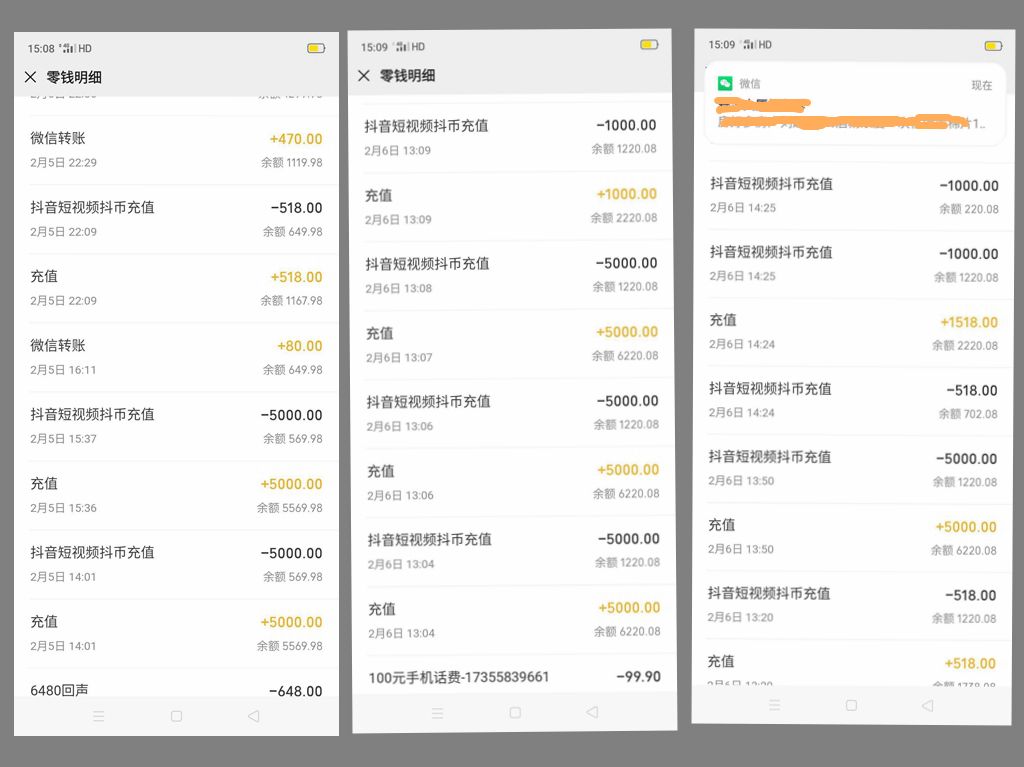Close the middle 零钱明细 screen with X
This screenshot has width=1024, height=767.
tap(364, 76)
